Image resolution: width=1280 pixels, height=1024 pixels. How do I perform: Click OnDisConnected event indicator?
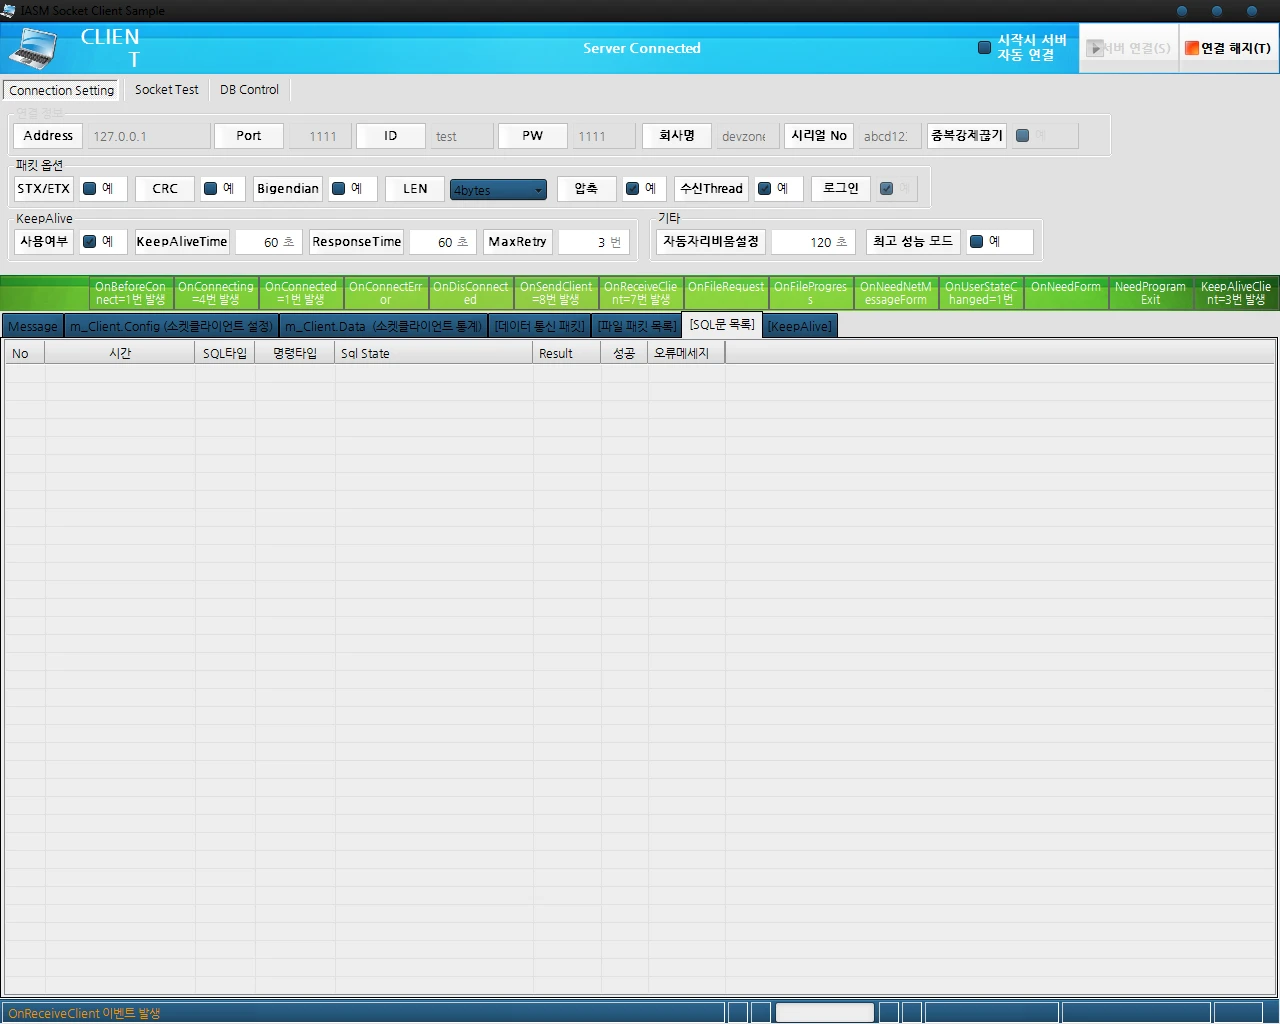point(471,293)
